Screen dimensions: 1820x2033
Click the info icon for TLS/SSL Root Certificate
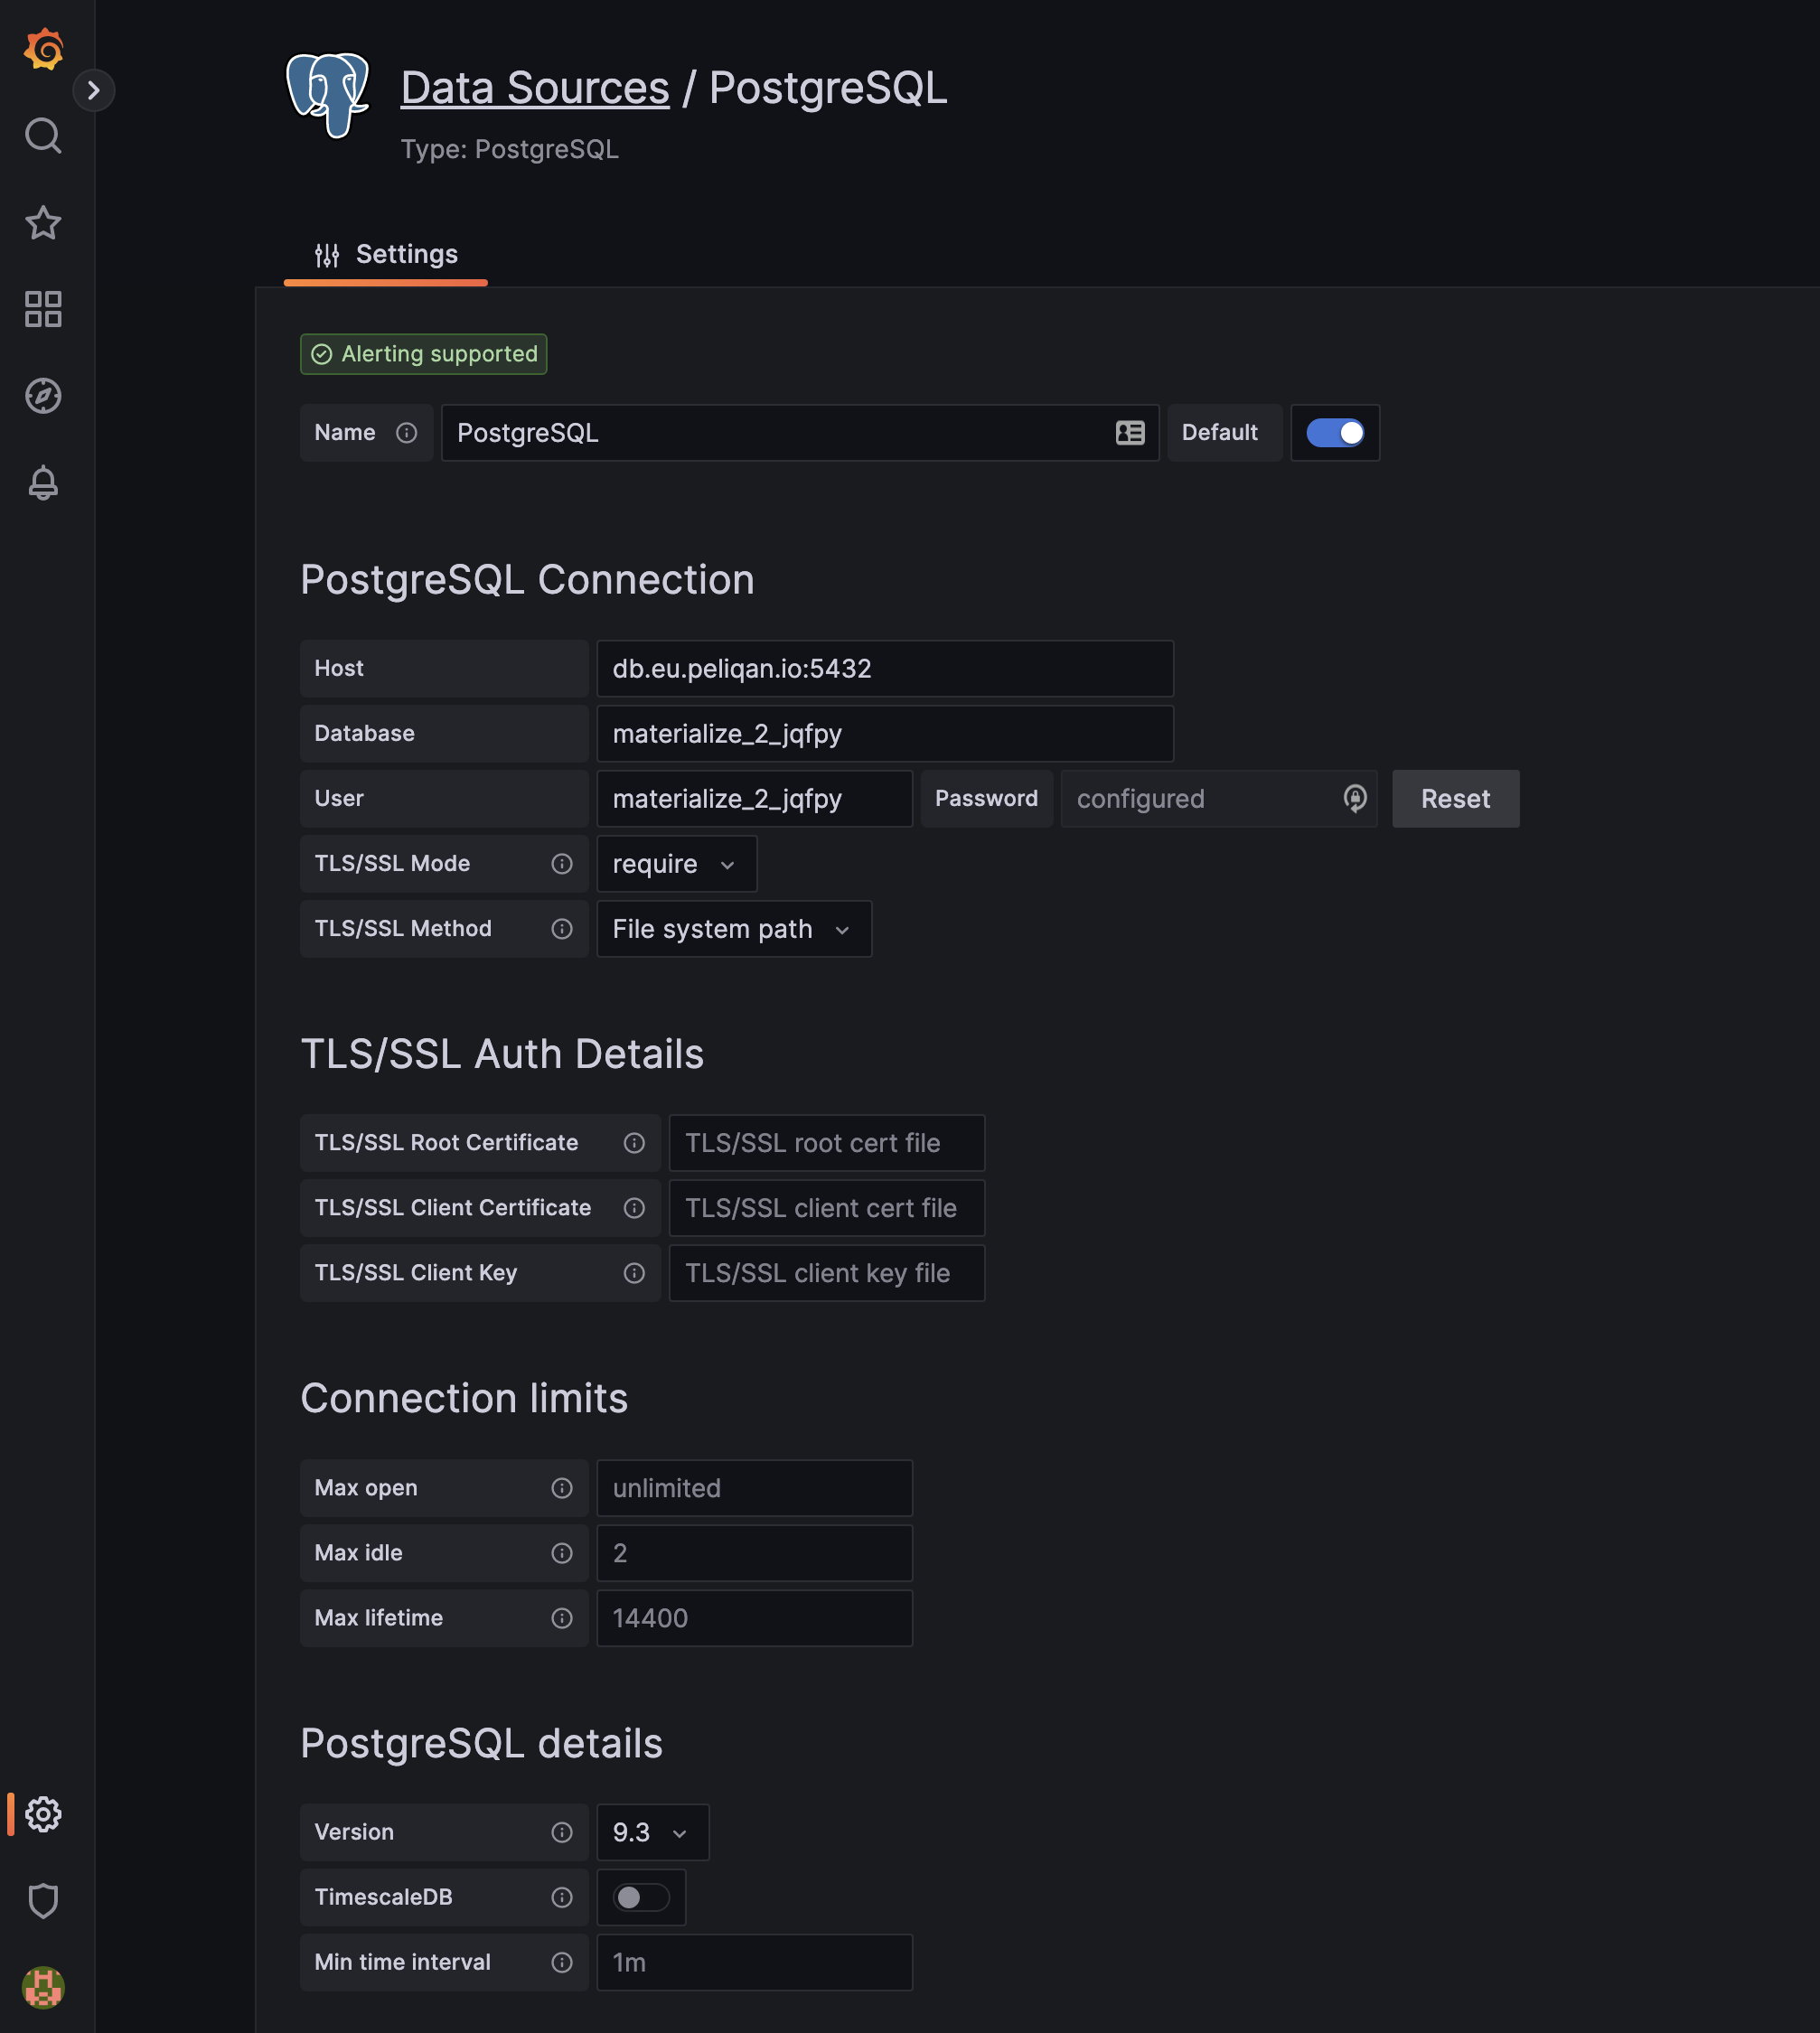pos(634,1143)
